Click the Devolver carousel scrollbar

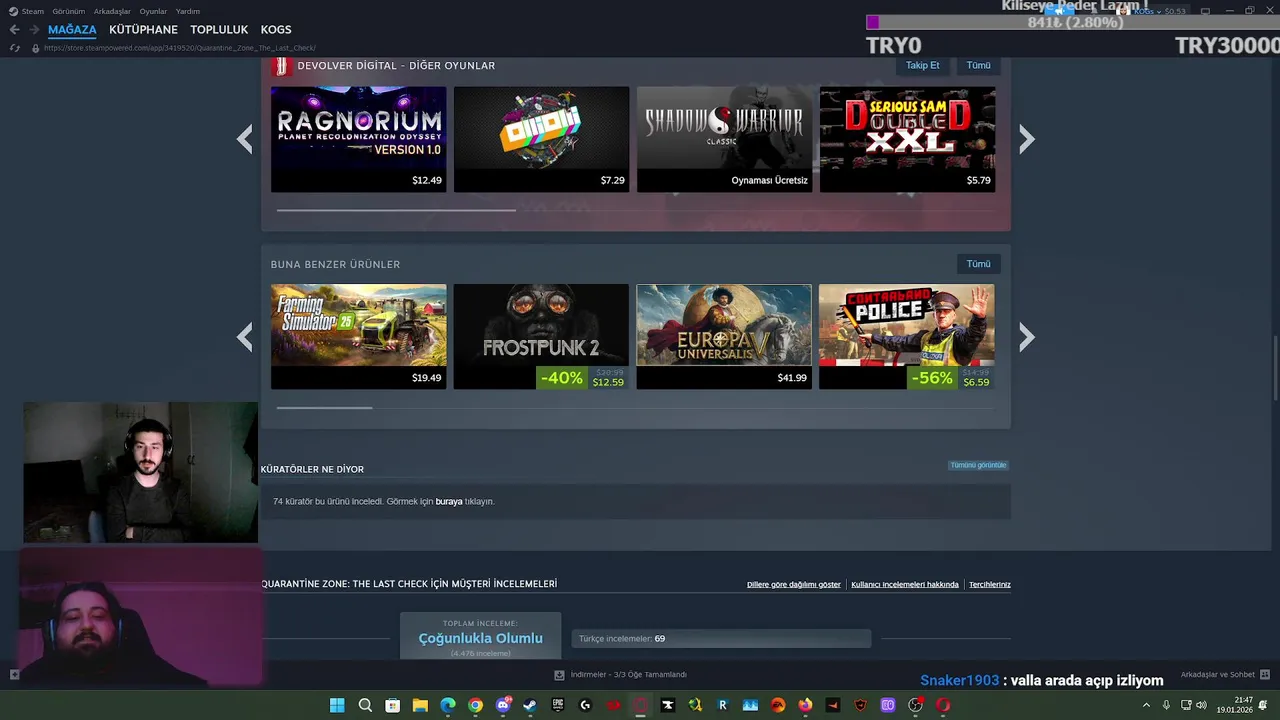point(396,210)
